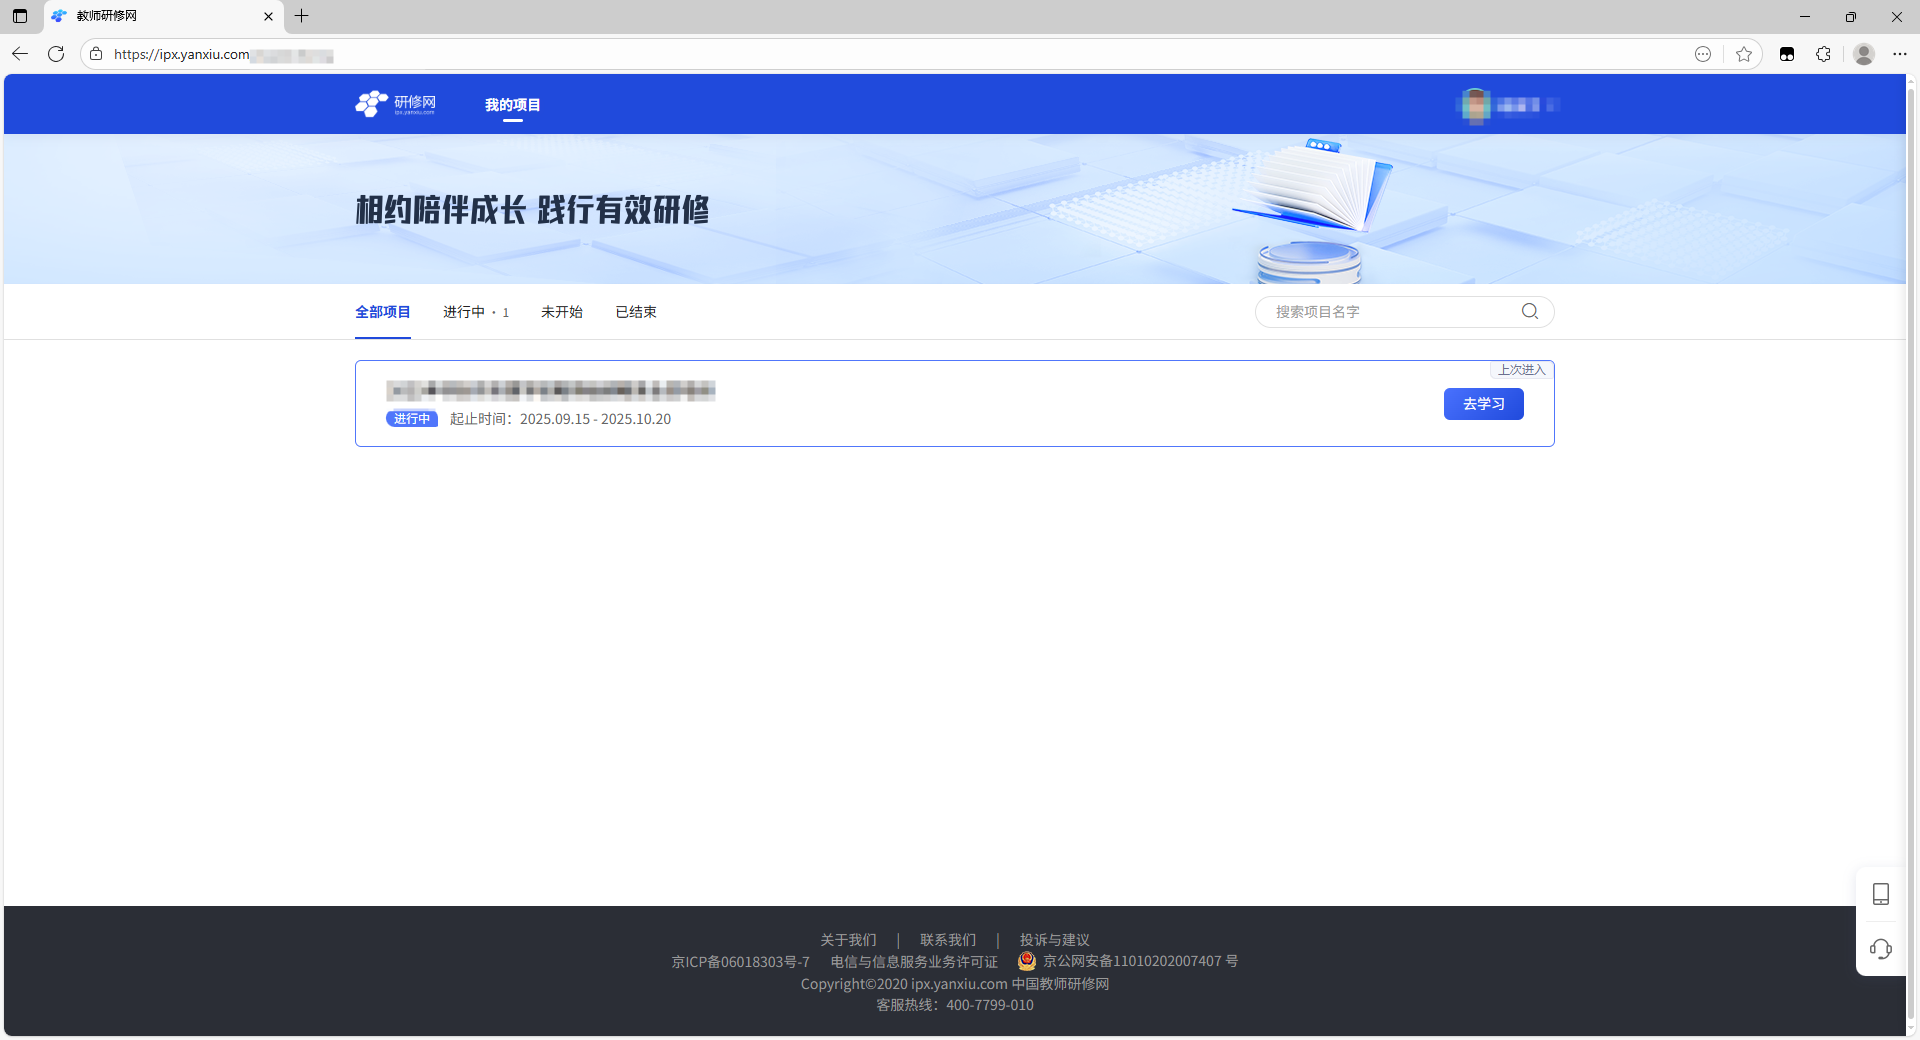Add page to favorites with star icon

click(1744, 54)
